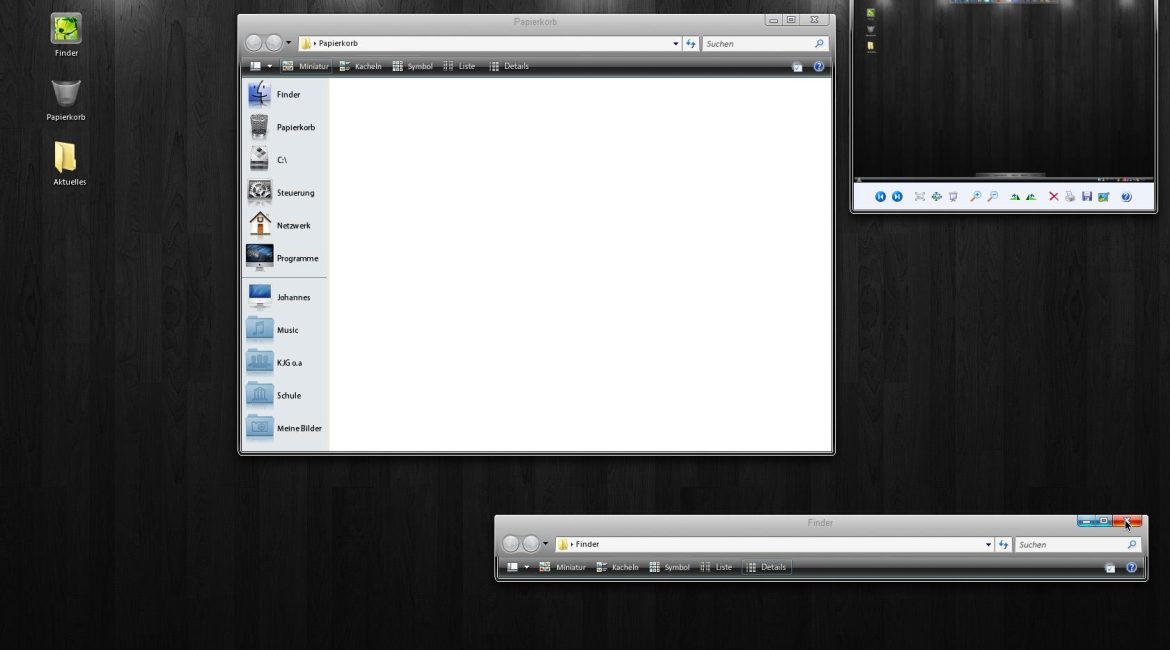The image size is (1170, 650).
Task: Click the Netzwerk house icon in sidebar
Action: click(x=260, y=225)
